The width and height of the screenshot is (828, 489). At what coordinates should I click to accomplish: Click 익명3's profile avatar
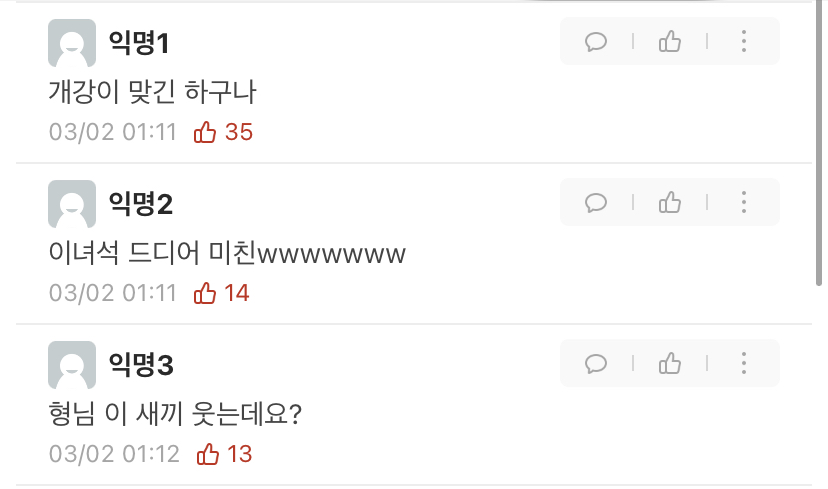[72, 365]
